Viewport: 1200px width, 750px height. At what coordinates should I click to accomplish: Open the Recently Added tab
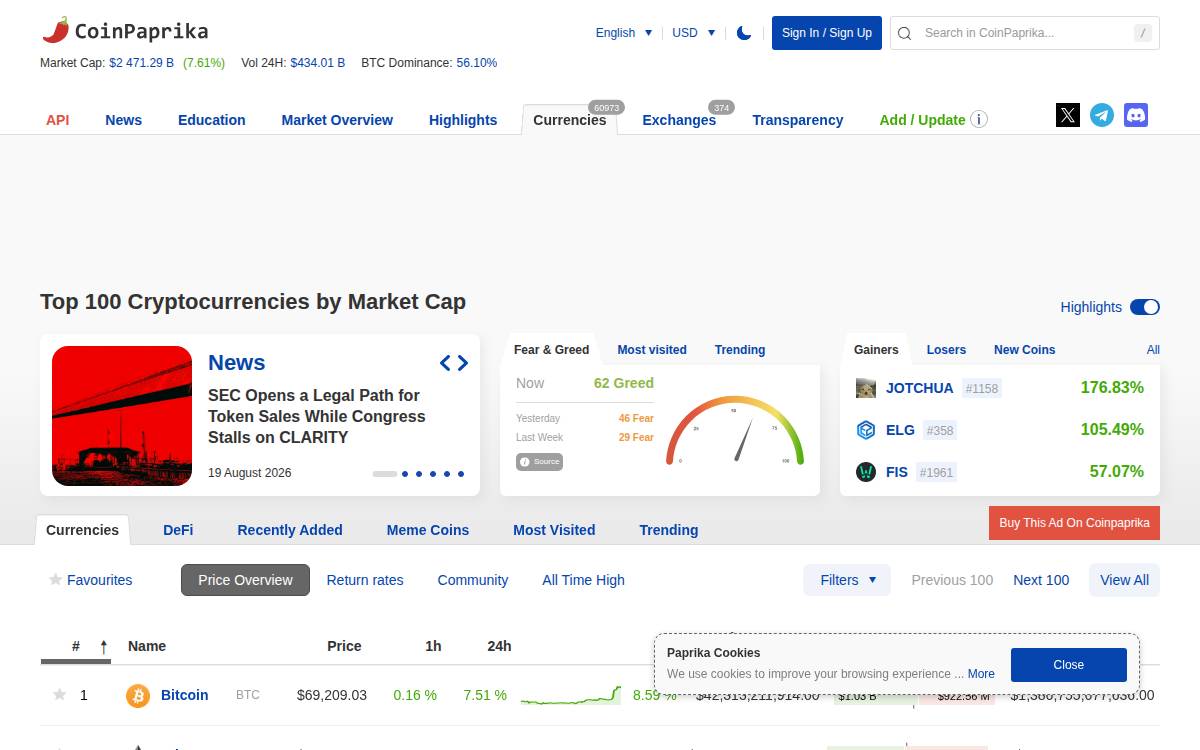pos(290,530)
